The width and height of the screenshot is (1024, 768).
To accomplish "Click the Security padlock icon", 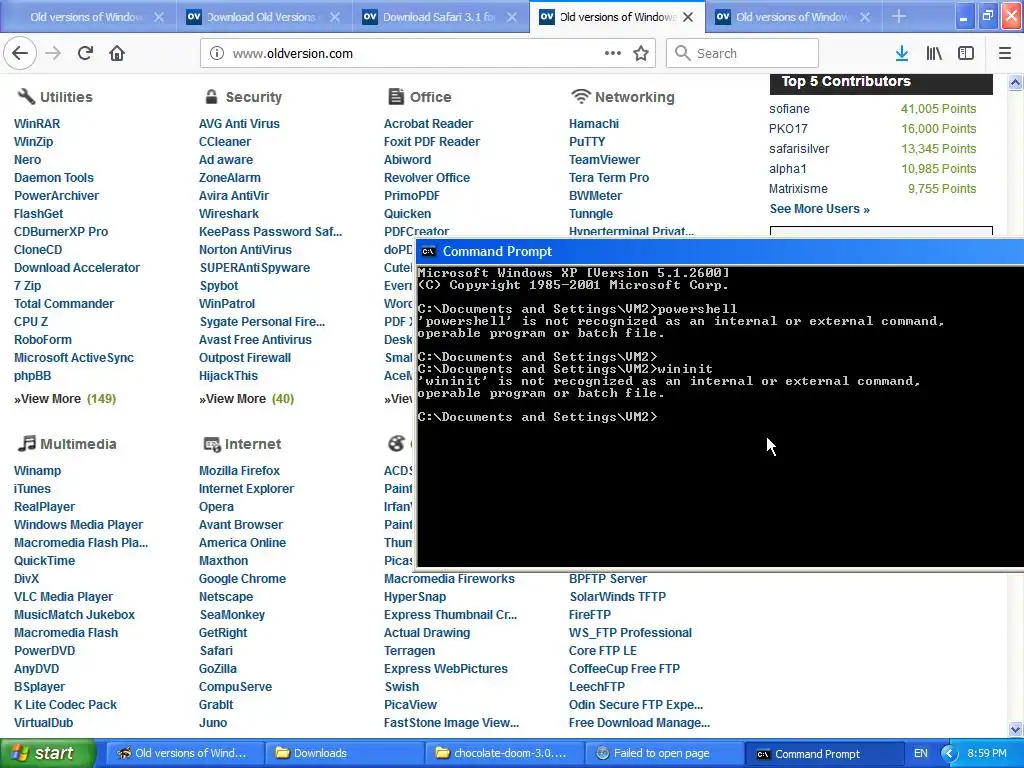I will (211, 97).
